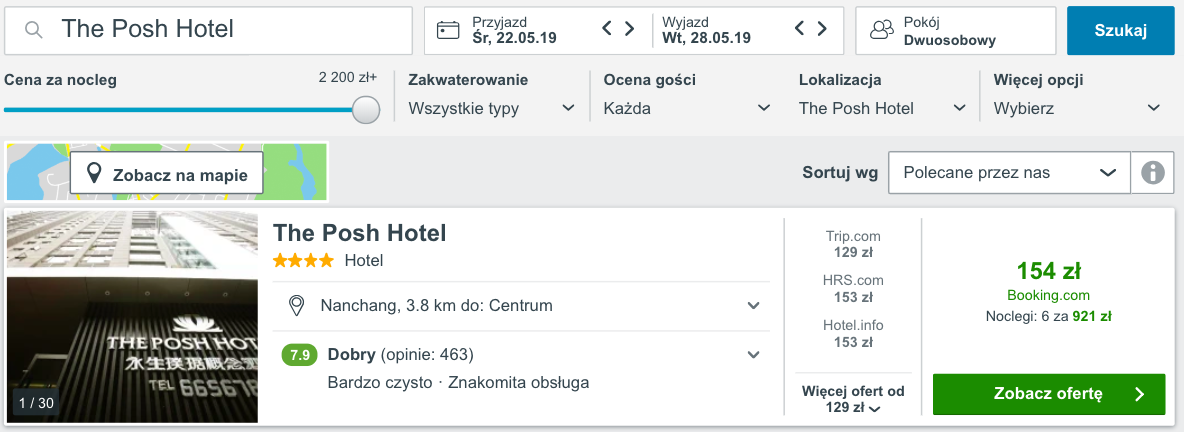Advance check-in date with next arrow
1184x432 pixels.
630,30
